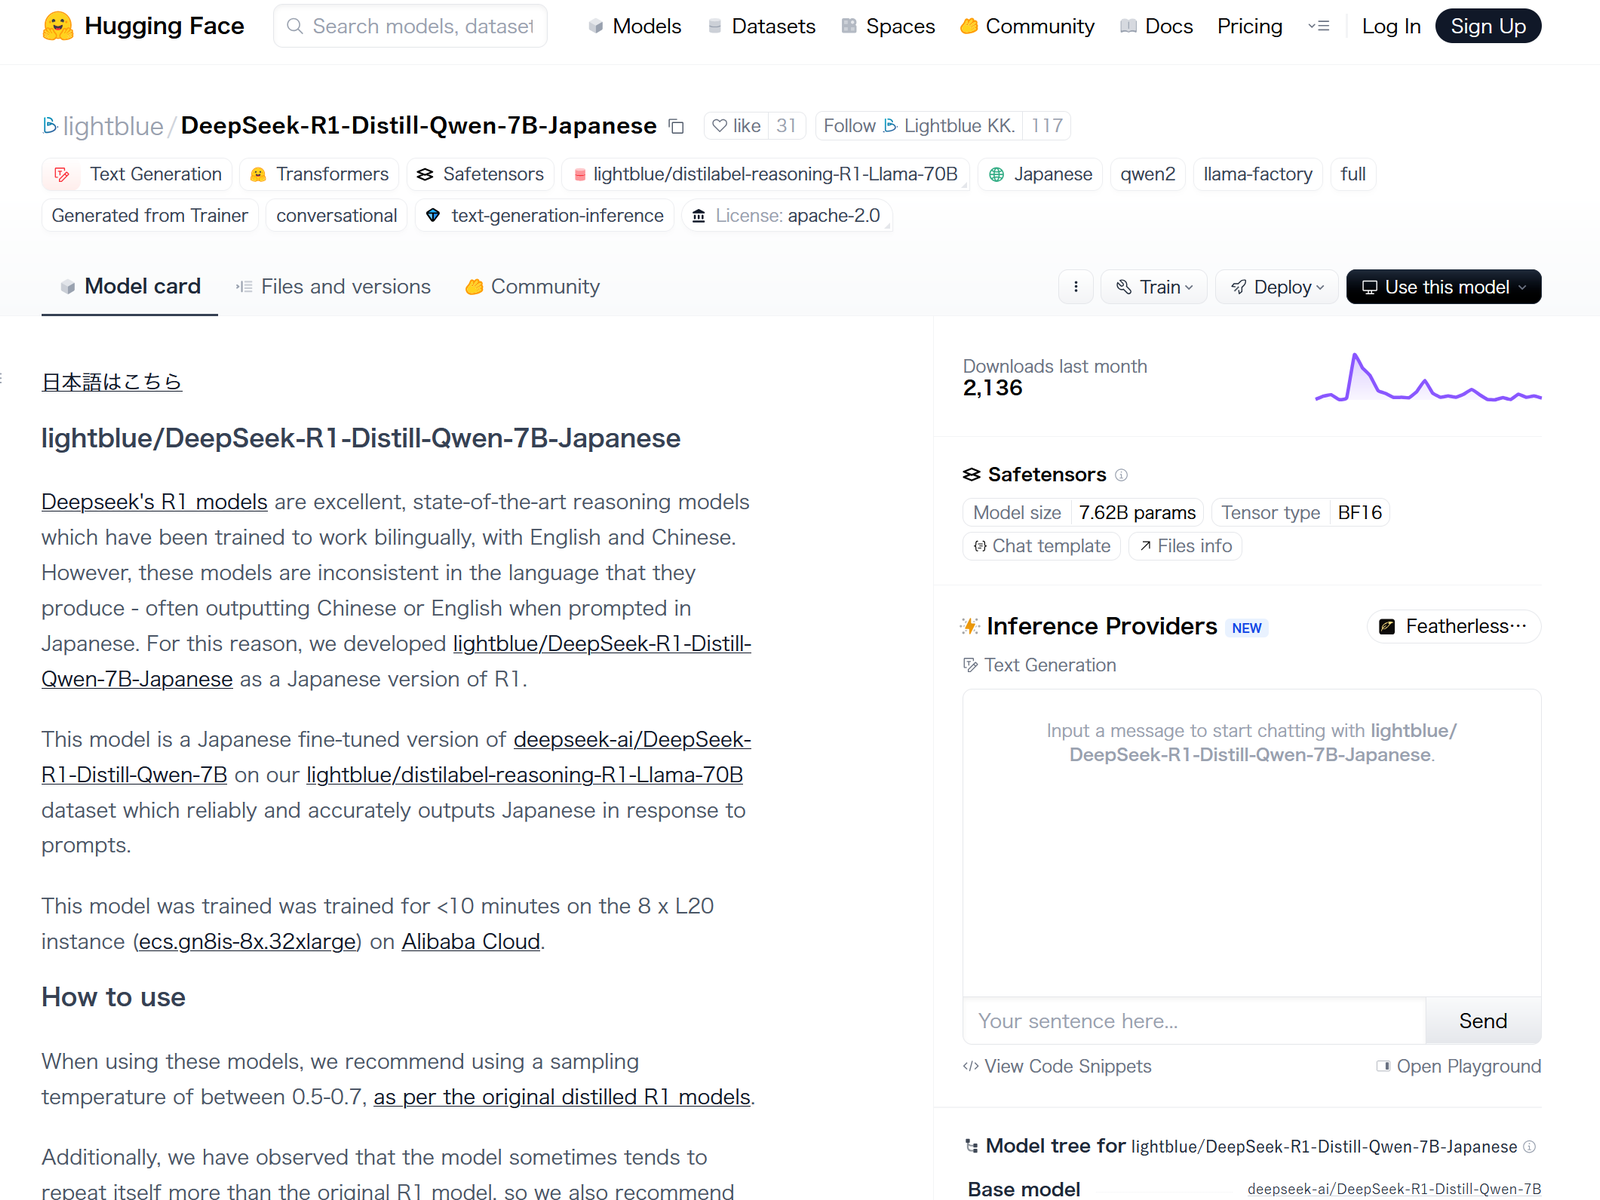1600x1200 pixels.
Task: Open Deepseek's R1 models link
Action: pos(154,502)
